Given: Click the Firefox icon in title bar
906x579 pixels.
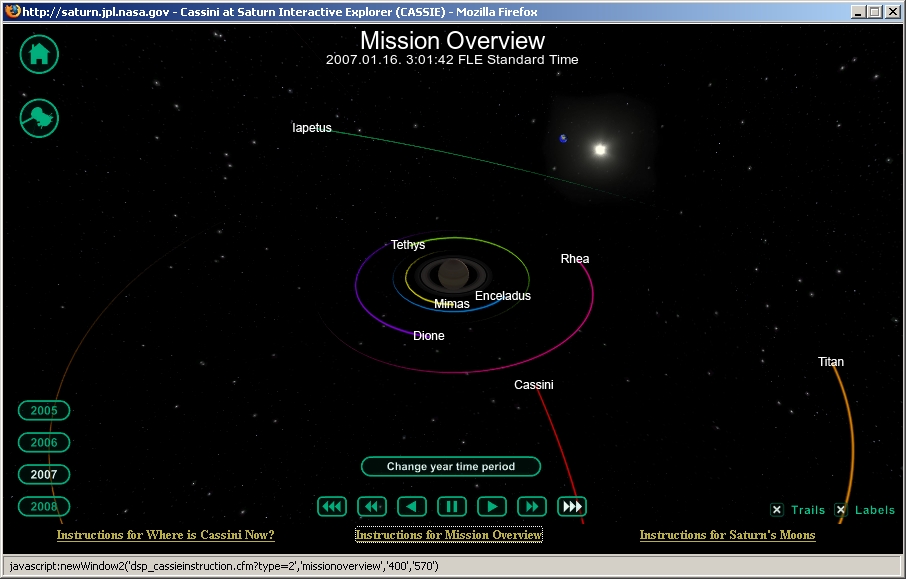Looking at the screenshot, I should [13, 12].
